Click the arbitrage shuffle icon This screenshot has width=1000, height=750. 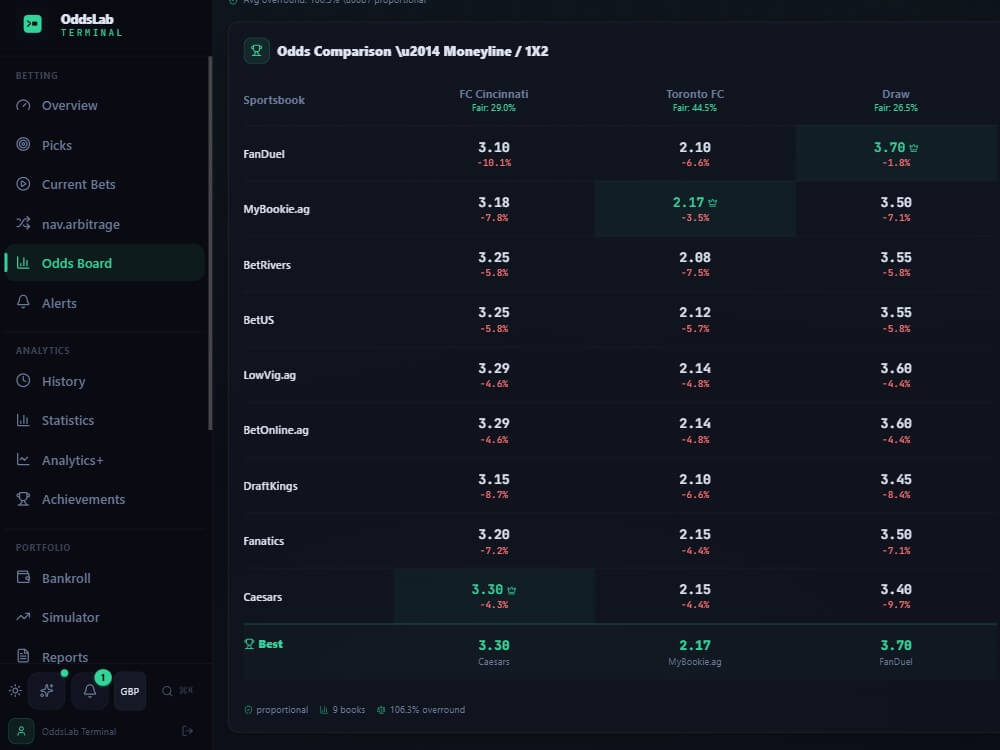[x=23, y=223]
